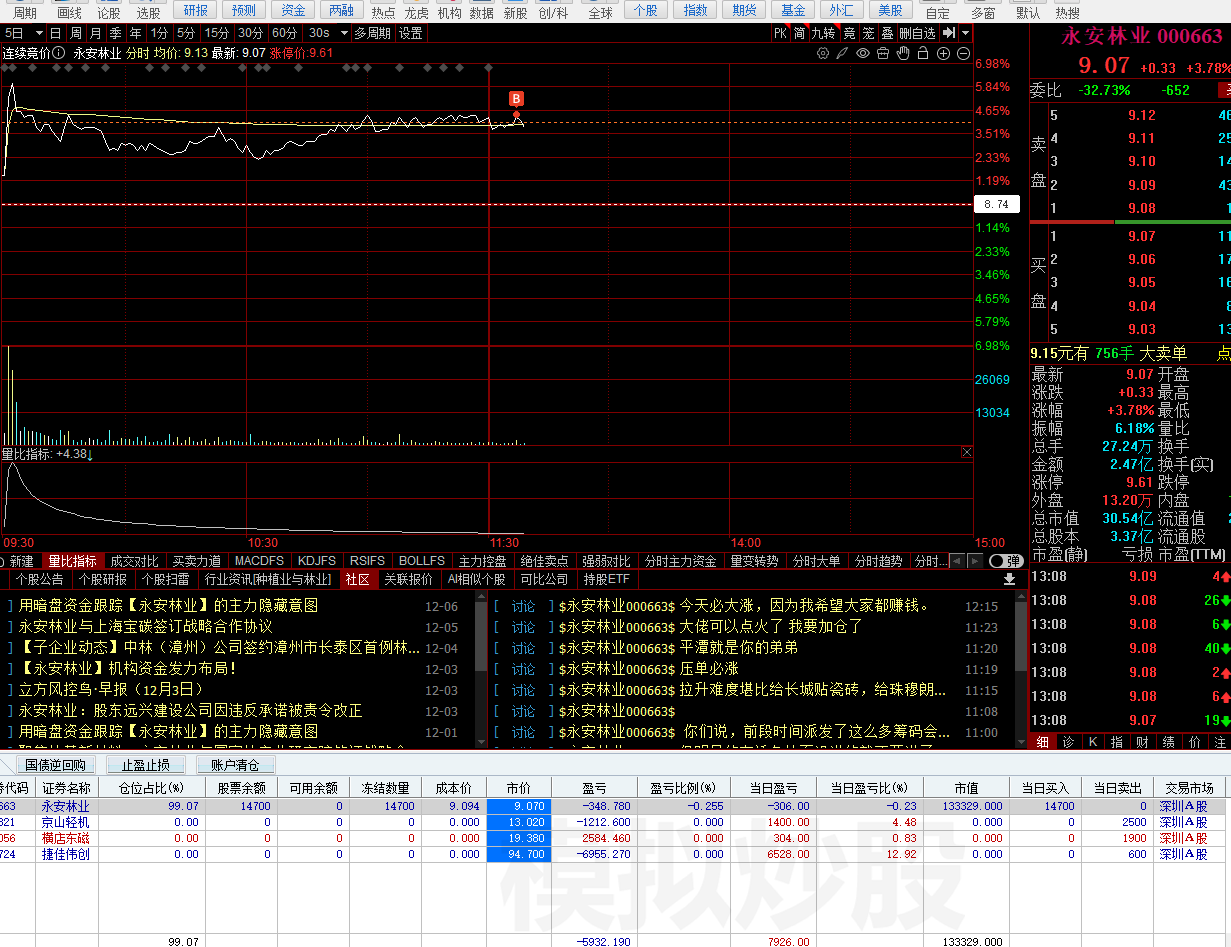
Task: Click the B buy marker on chart
Action: coord(516,98)
